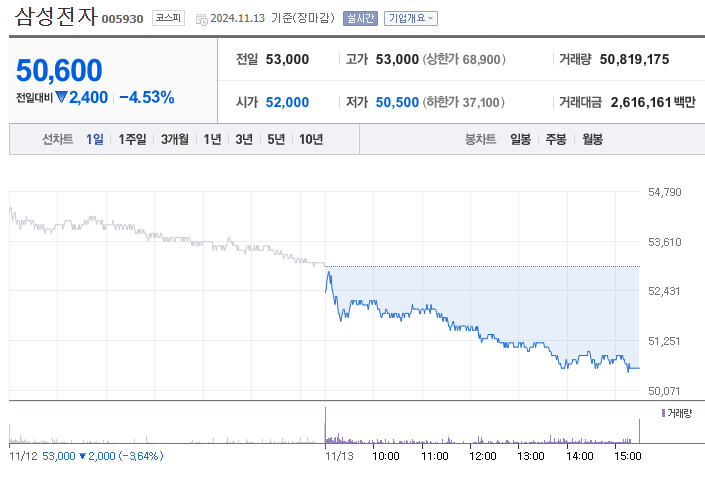Viewport: 705px width, 484px height.
Task: Click the 코스피 market label
Action: (x=168, y=18)
